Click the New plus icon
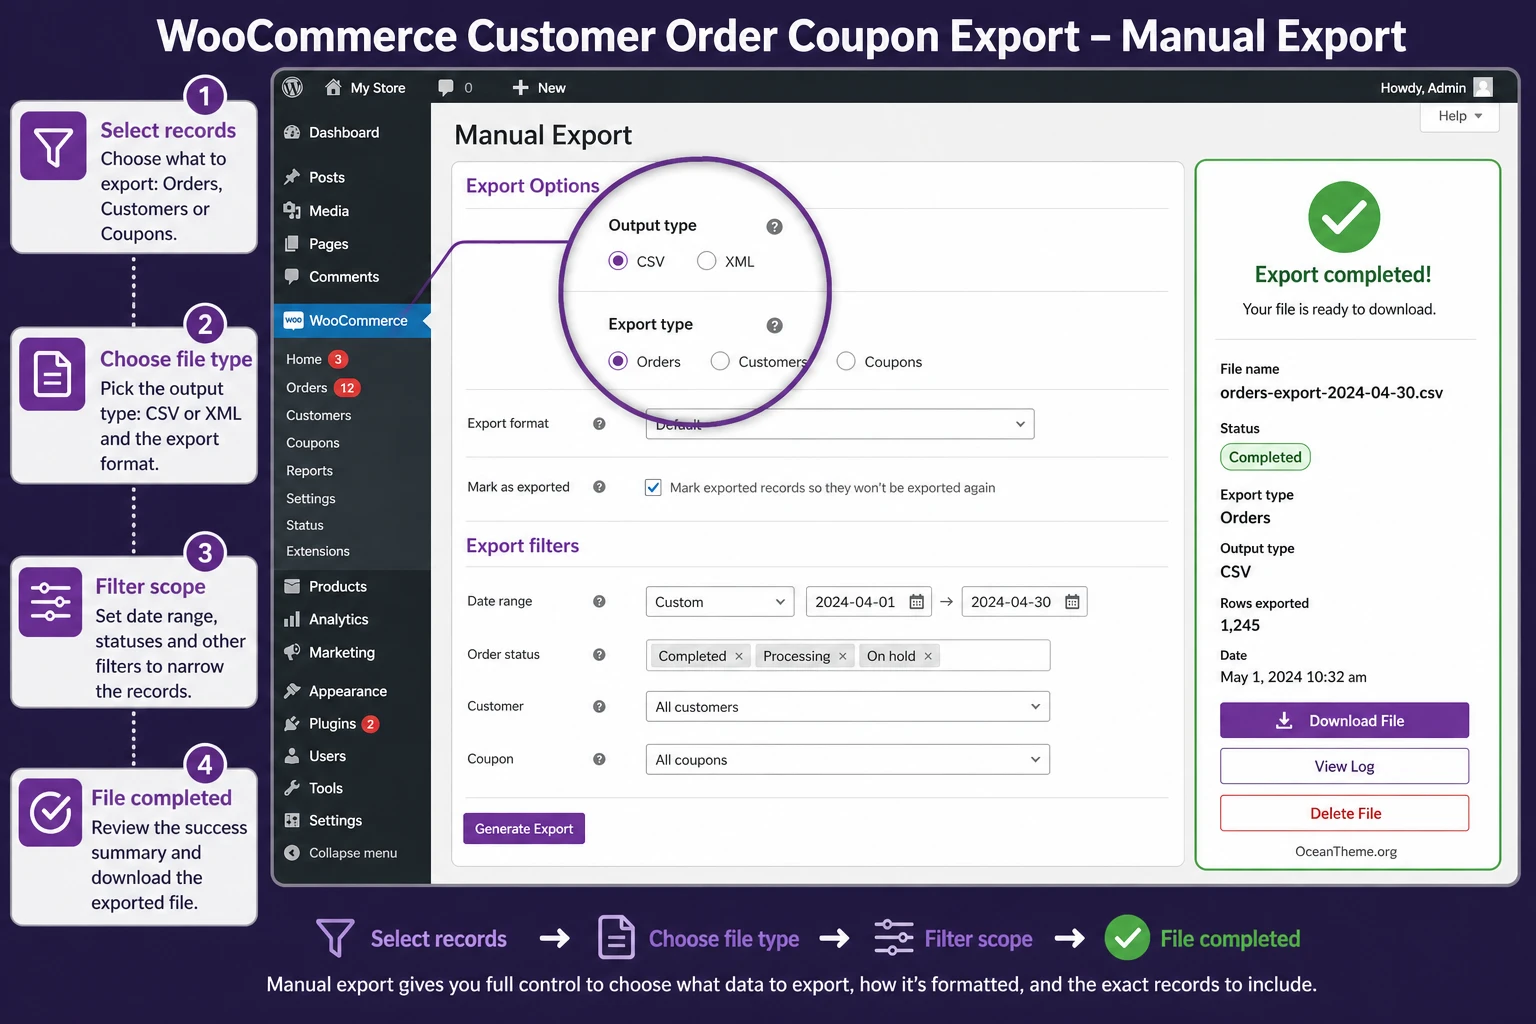 pos(520,87)
